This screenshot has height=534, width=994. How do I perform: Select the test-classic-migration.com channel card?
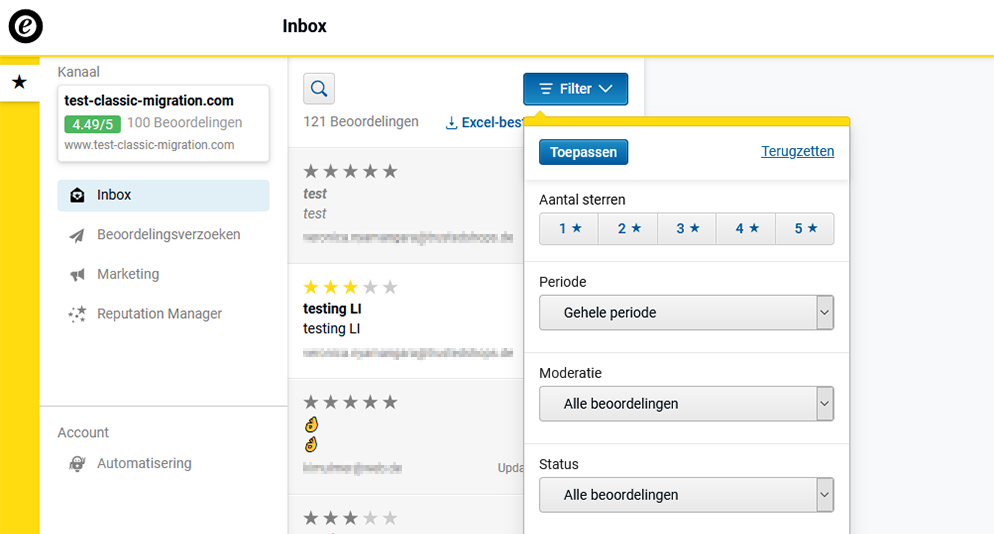tap(164, 124)
